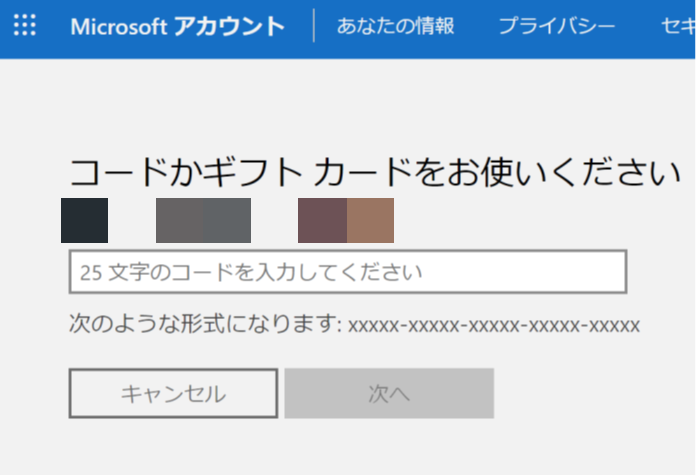The height and width of the screenshot is (476, 696).
Task: Click the 25 文字のコード input field
Action: coord(348,272)
